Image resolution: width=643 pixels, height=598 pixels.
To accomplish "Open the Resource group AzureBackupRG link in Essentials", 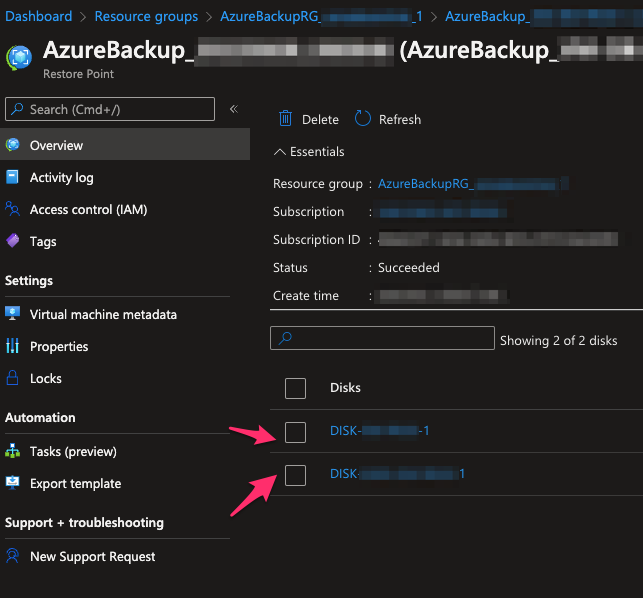I will [473, 183].
